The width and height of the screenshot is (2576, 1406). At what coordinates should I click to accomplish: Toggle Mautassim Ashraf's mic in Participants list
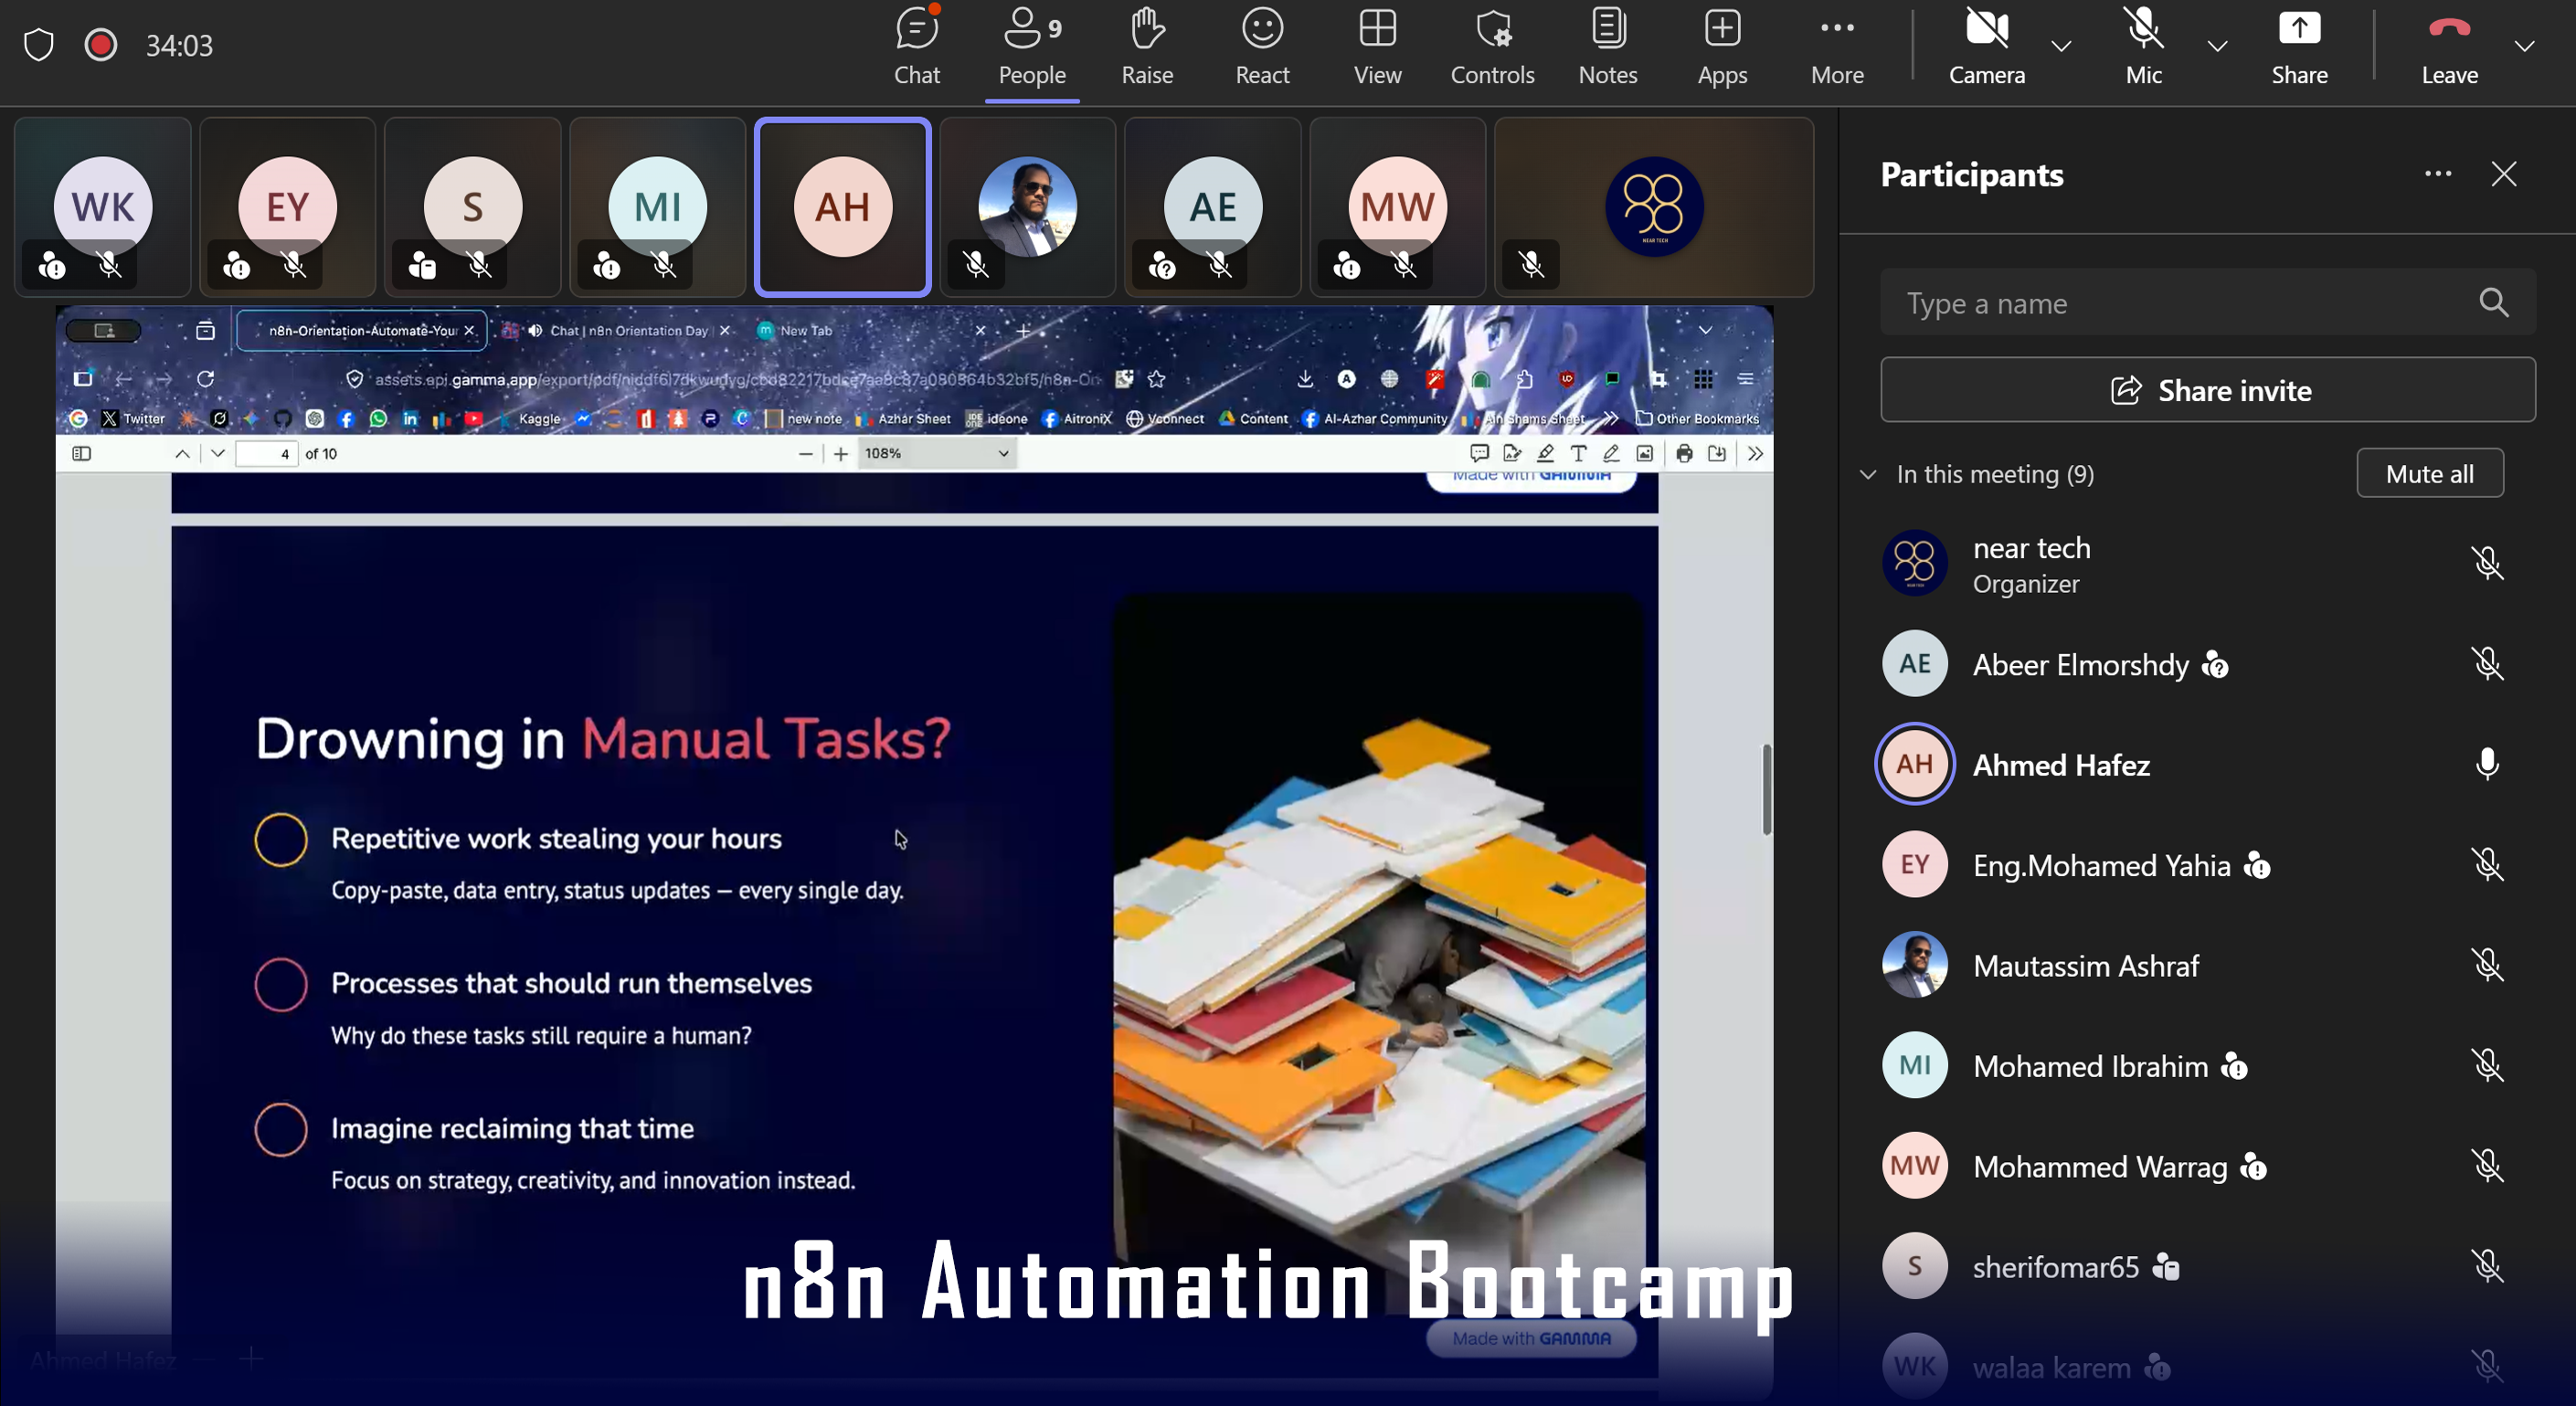[2487, 965]
